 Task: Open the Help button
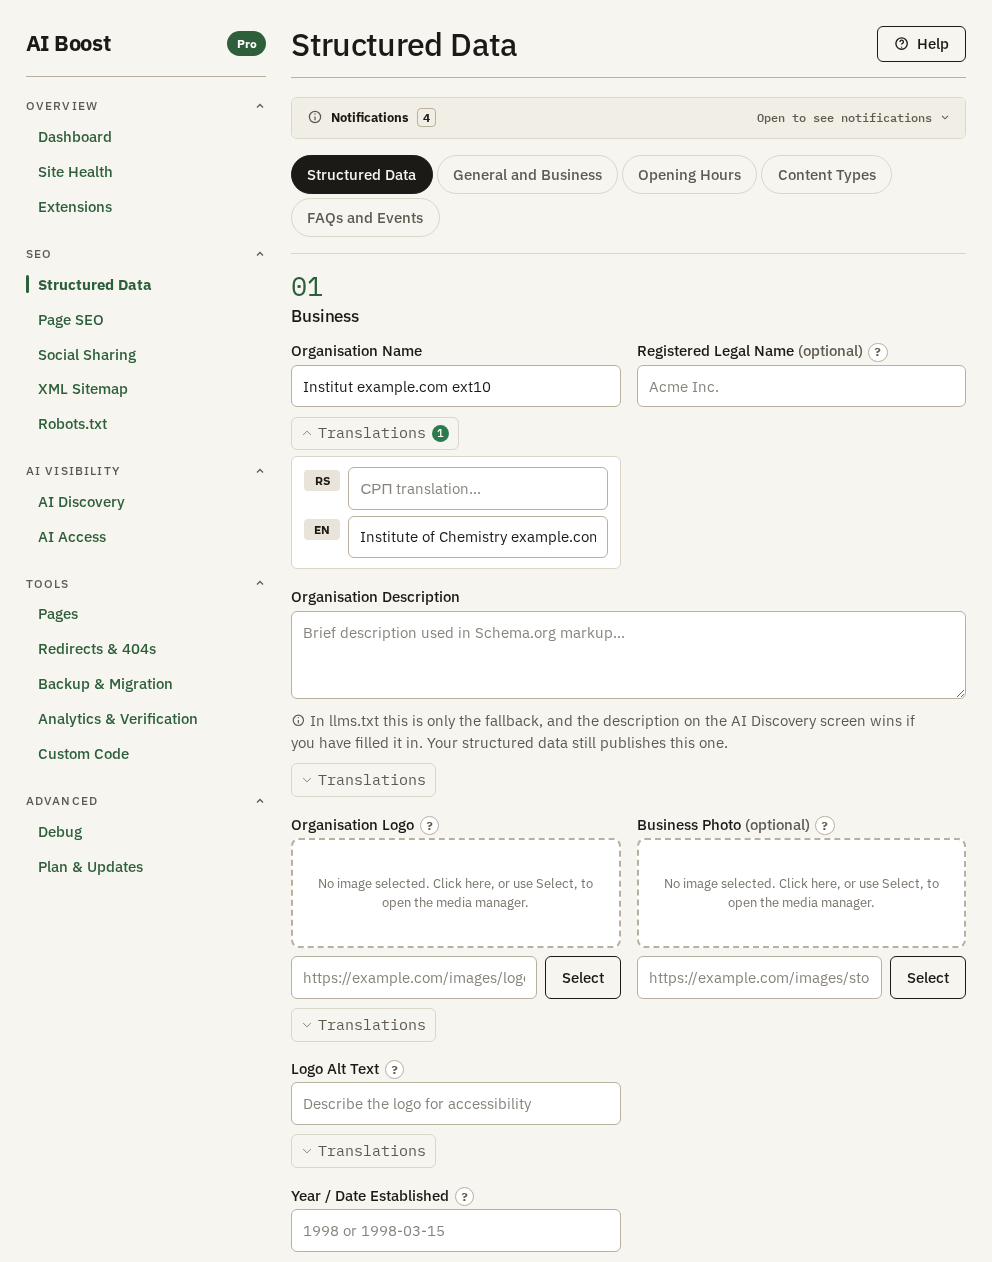coord(921,44)
